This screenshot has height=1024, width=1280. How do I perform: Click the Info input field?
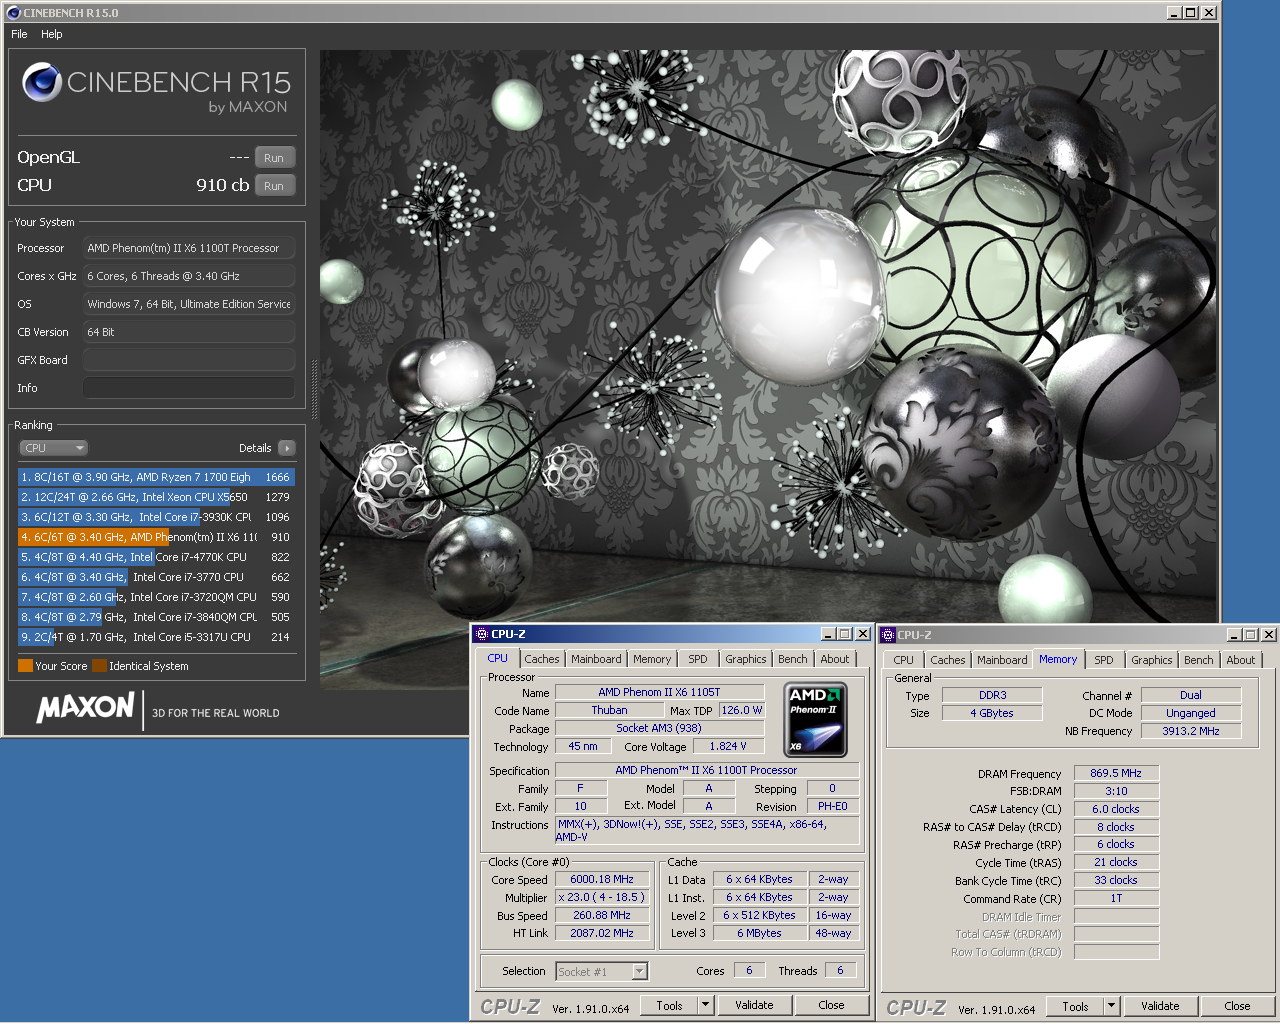point(189,388)
